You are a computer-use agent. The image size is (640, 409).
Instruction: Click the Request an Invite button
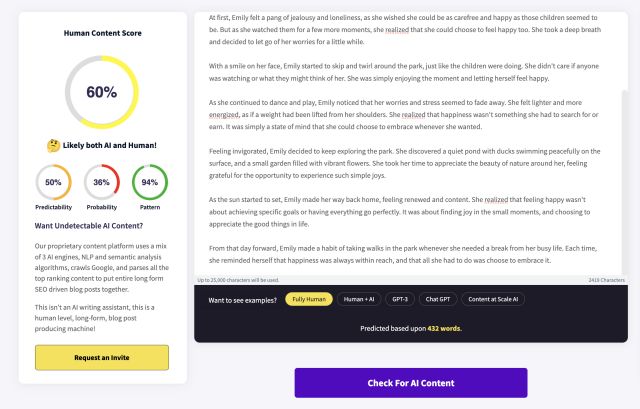pos(102,358)
